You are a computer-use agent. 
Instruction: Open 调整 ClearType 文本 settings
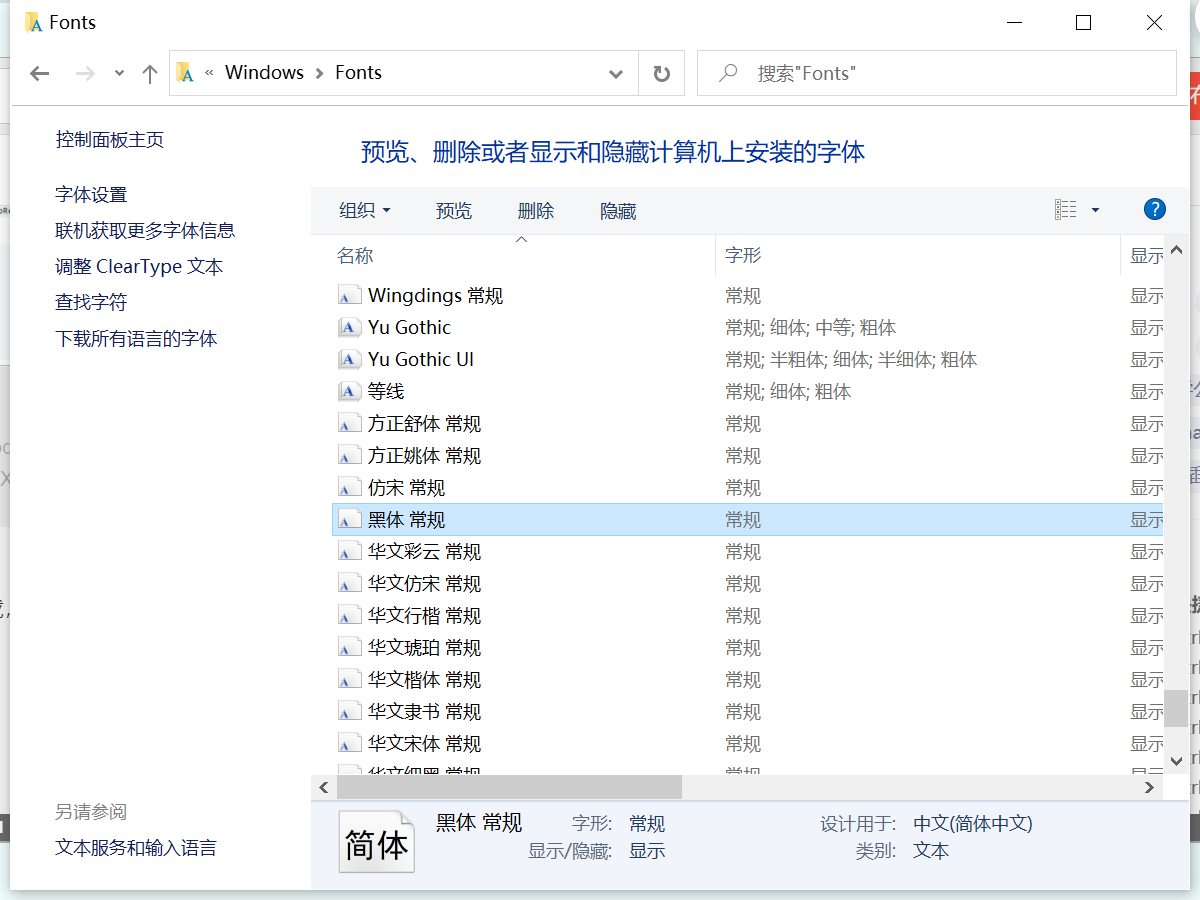coord(139,266)
